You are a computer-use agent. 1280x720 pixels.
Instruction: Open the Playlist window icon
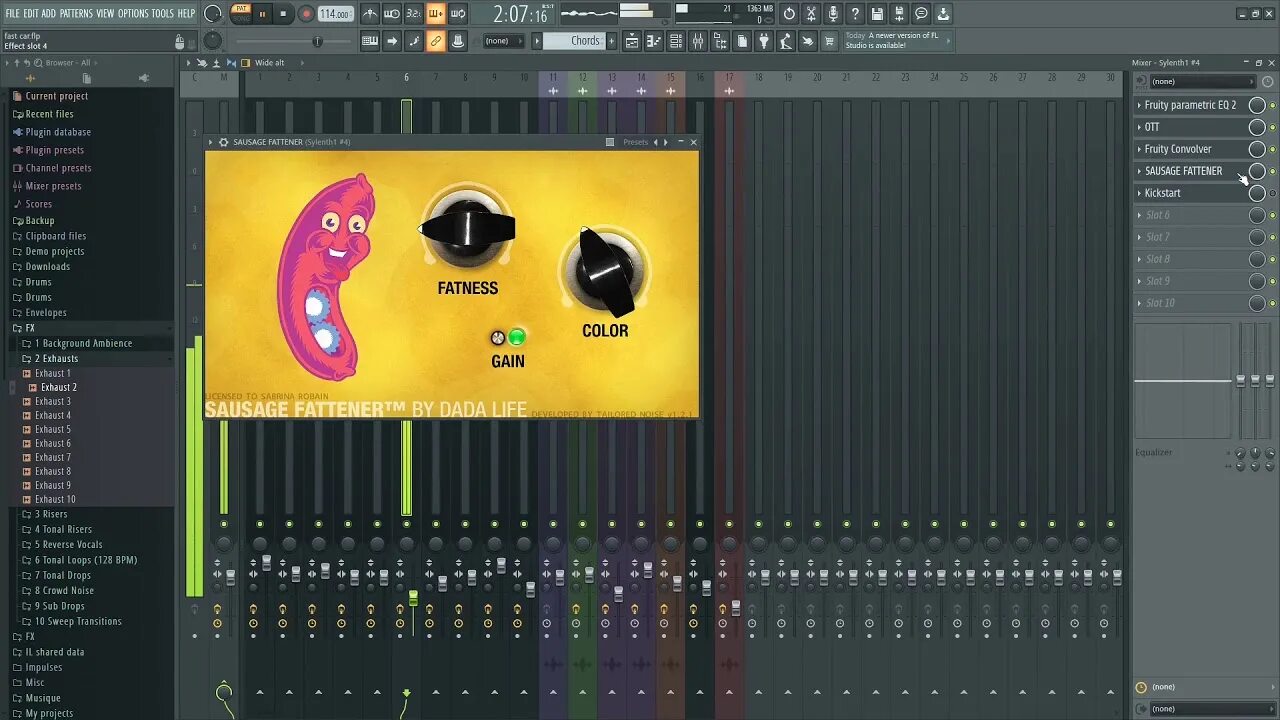click(x=632, y=41)
